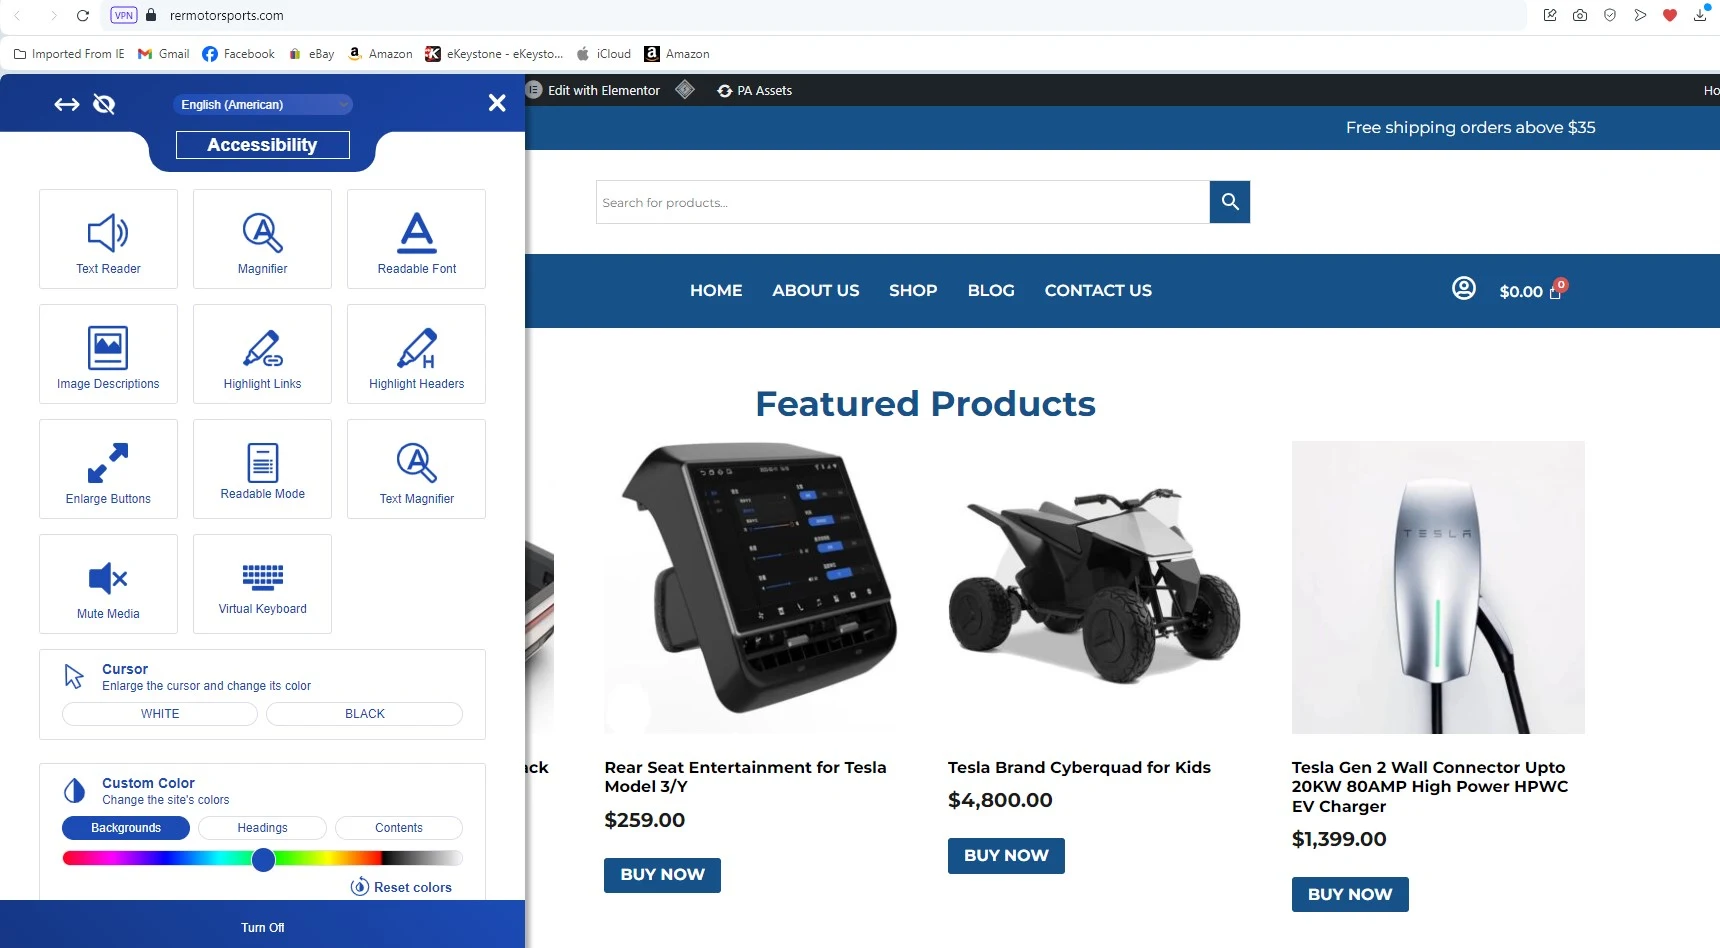Open the Facebook bookmark
1720x948 pixels.
pyautogui.click(x=238, y=54)
